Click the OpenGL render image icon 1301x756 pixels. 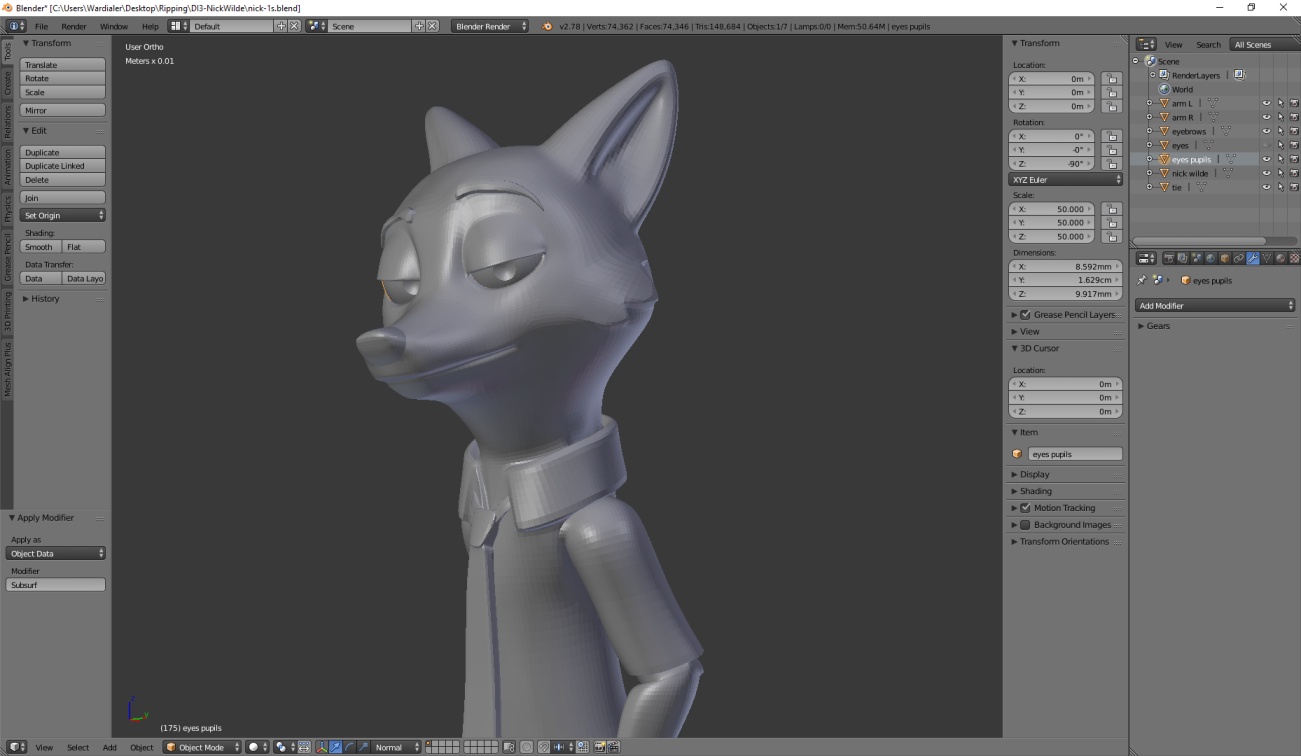pyautogui.click(x=600, y=747)
